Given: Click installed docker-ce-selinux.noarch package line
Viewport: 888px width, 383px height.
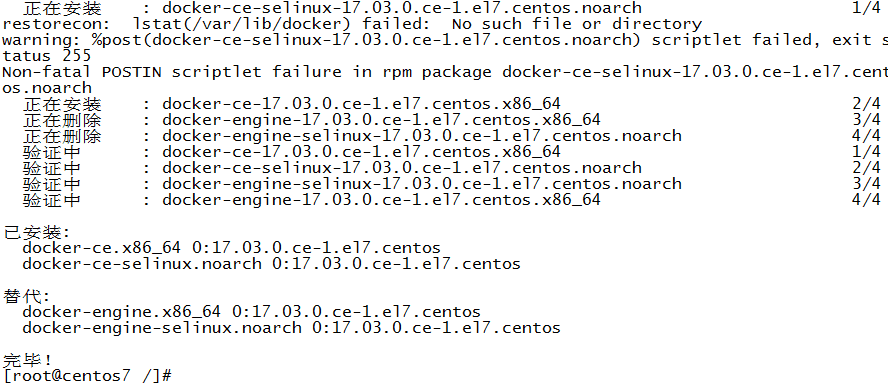Looking at the screenshot, I should point(271,264).
